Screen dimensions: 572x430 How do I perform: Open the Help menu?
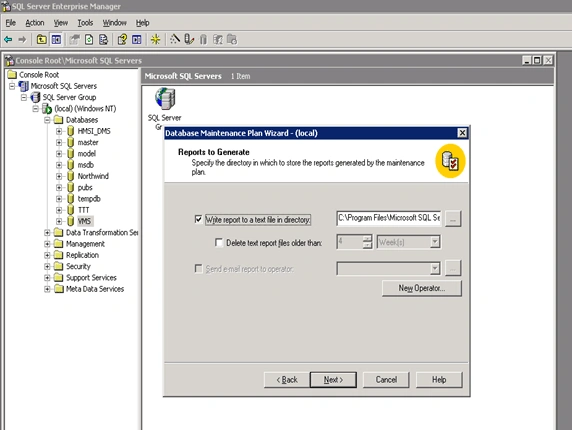point(143,23)
